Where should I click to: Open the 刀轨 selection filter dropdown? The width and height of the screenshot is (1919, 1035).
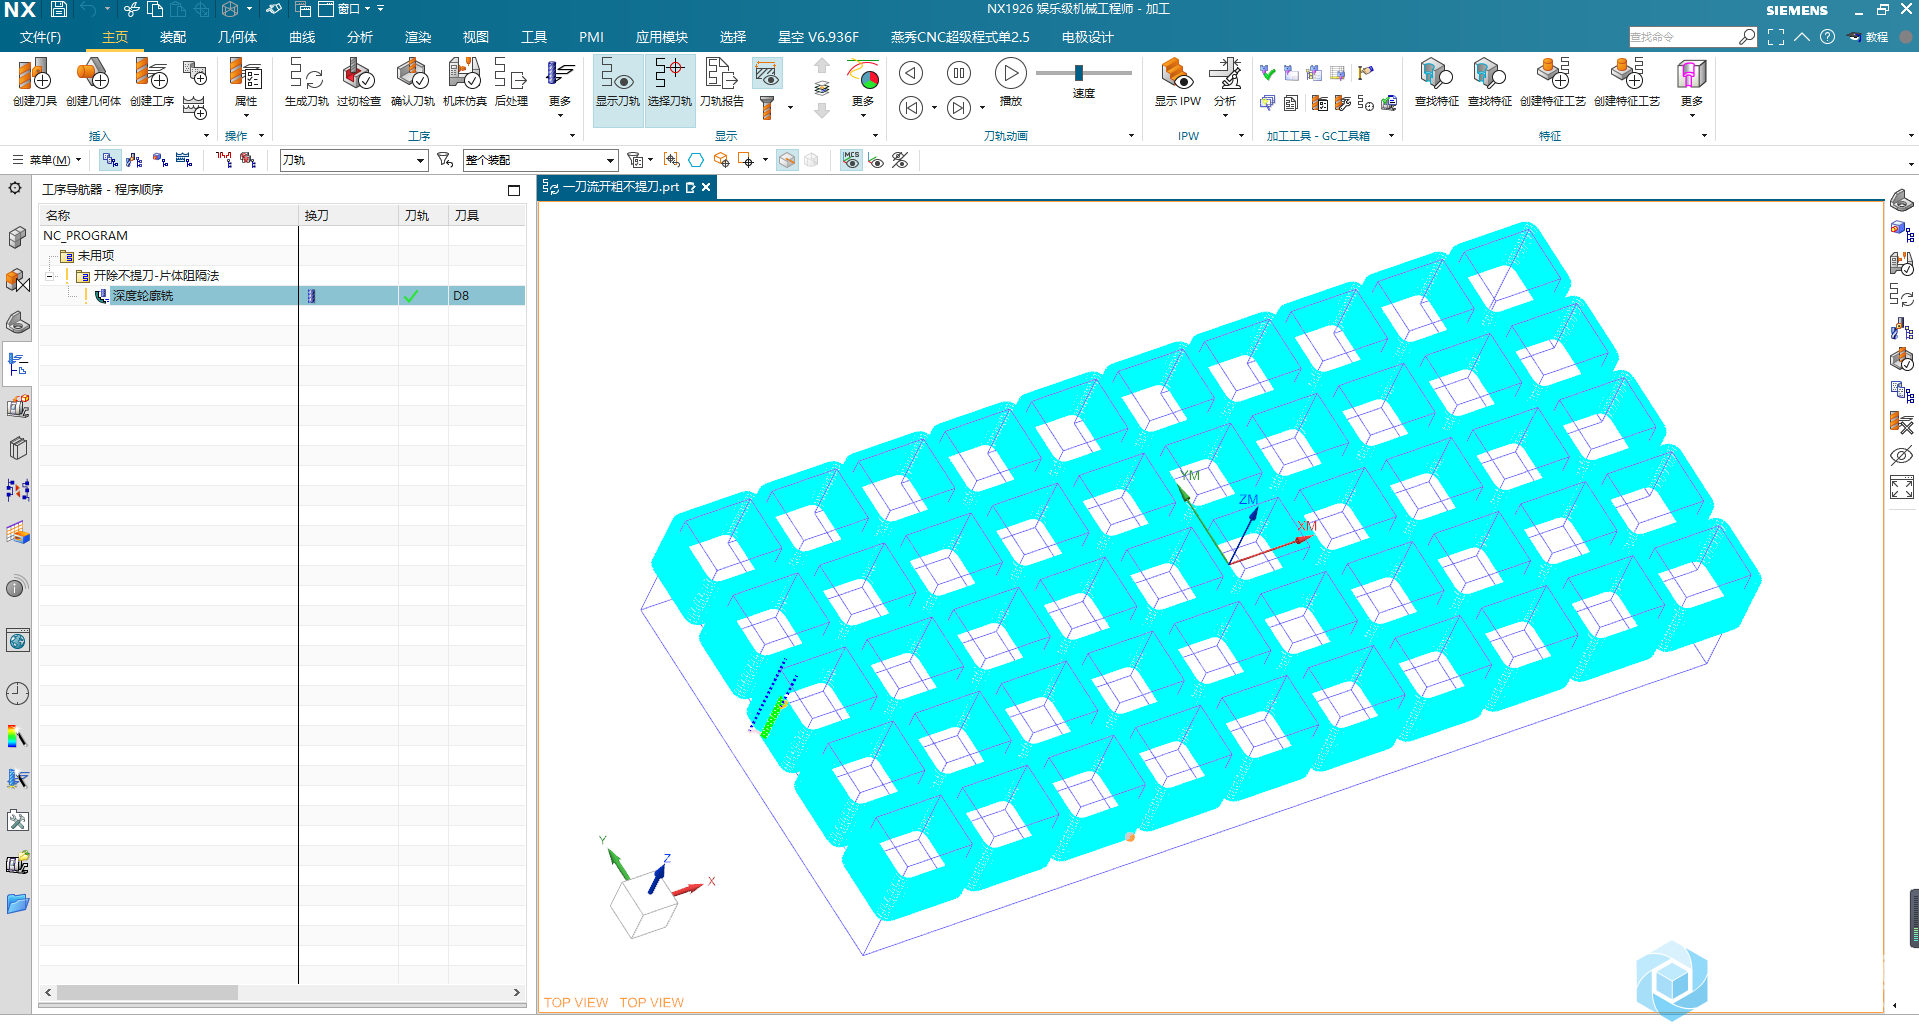354,160
